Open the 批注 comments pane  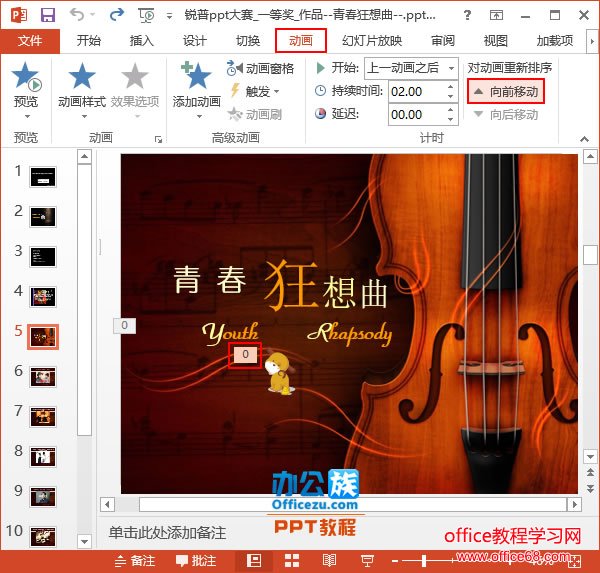196,561
